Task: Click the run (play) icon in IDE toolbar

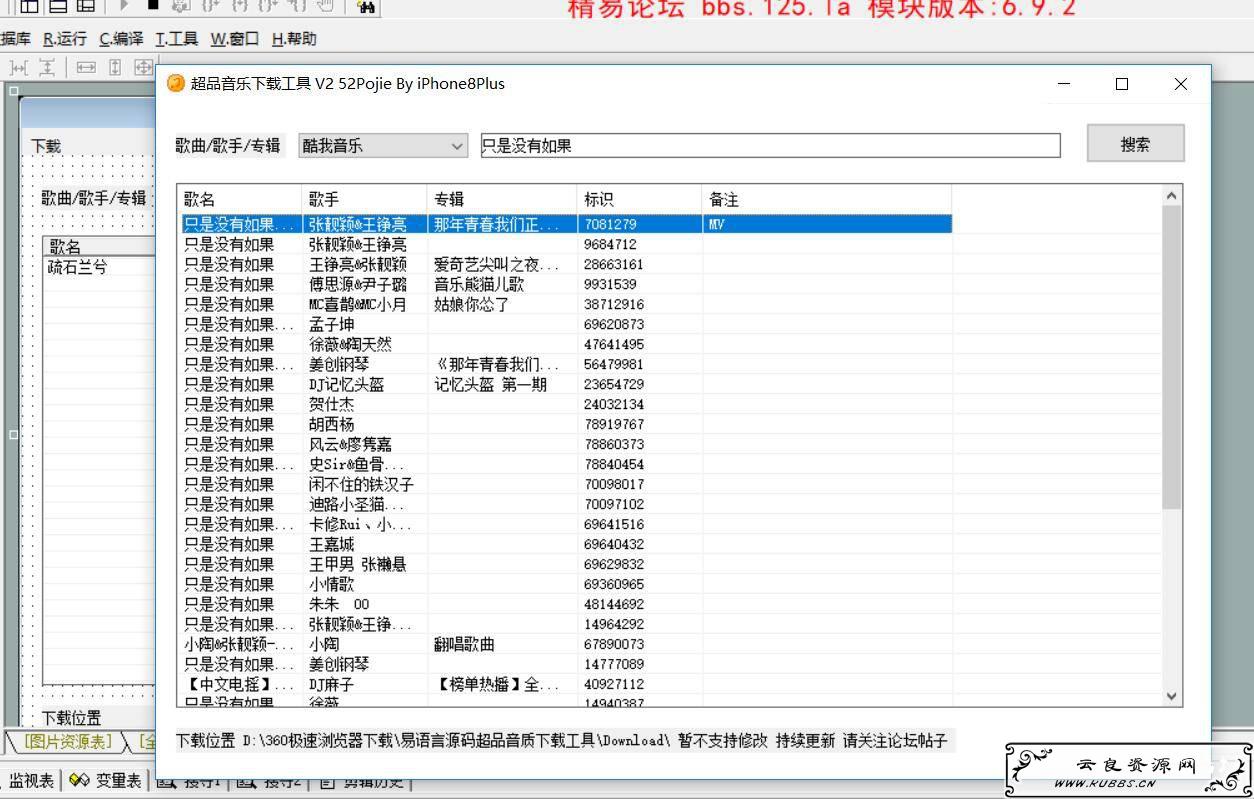Action: click(x=125, y=6)
